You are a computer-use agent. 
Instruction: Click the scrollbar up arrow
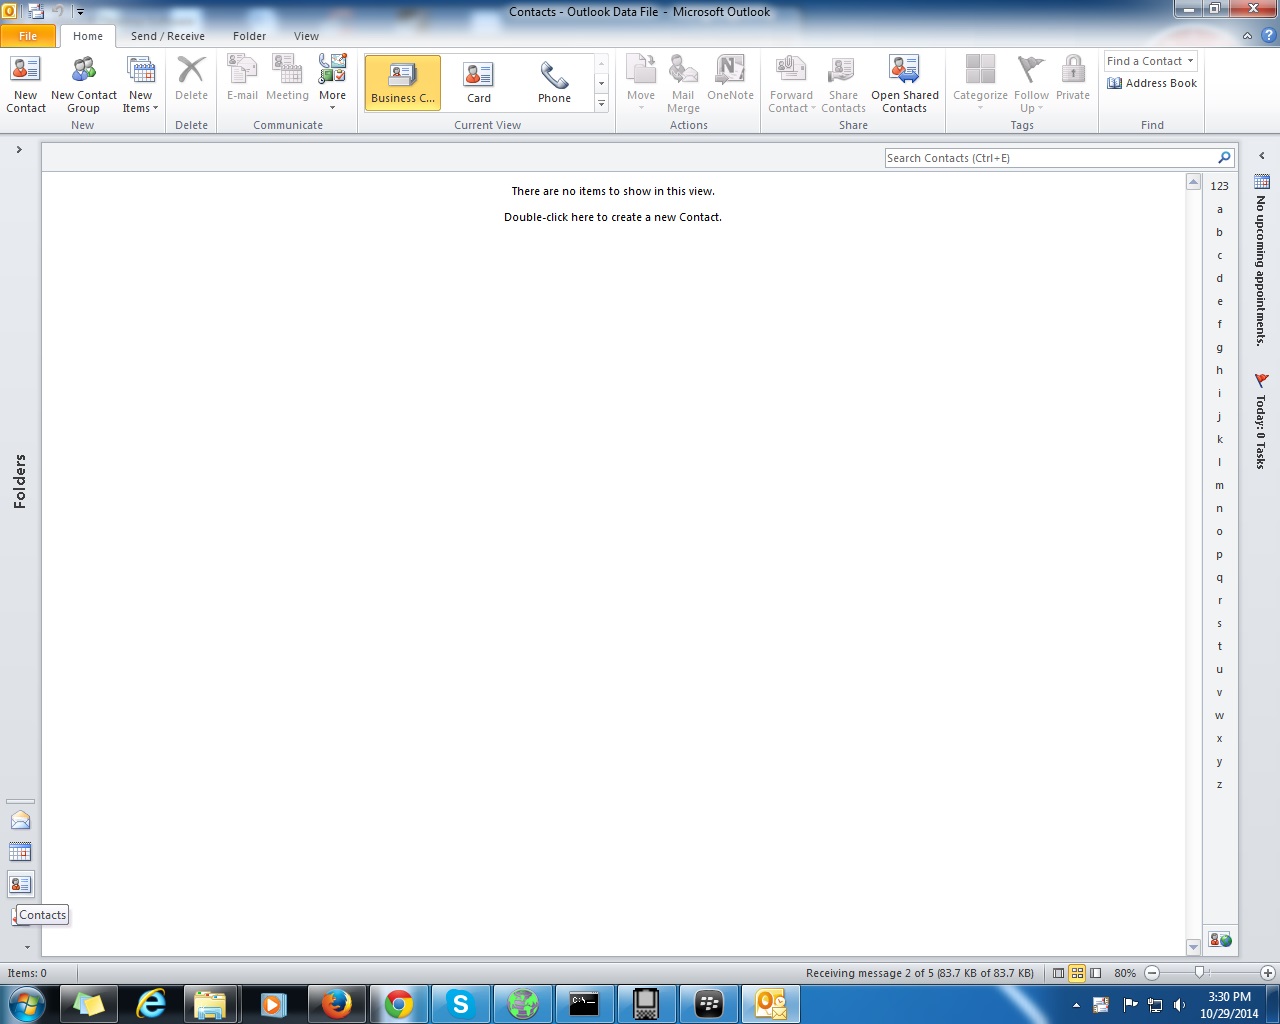pos(1193,182)
